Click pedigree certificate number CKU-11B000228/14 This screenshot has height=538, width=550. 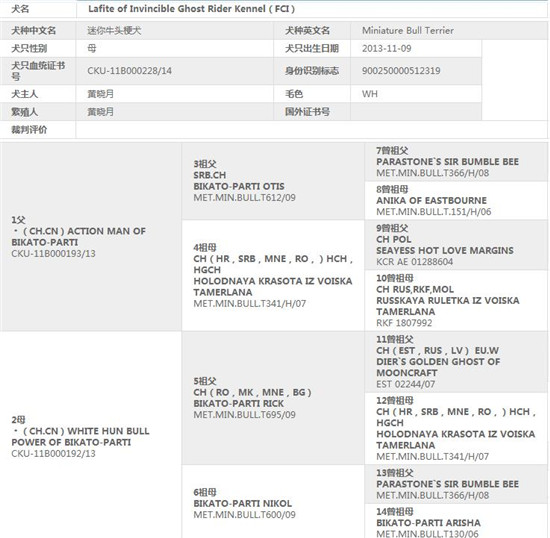[129, 71]
